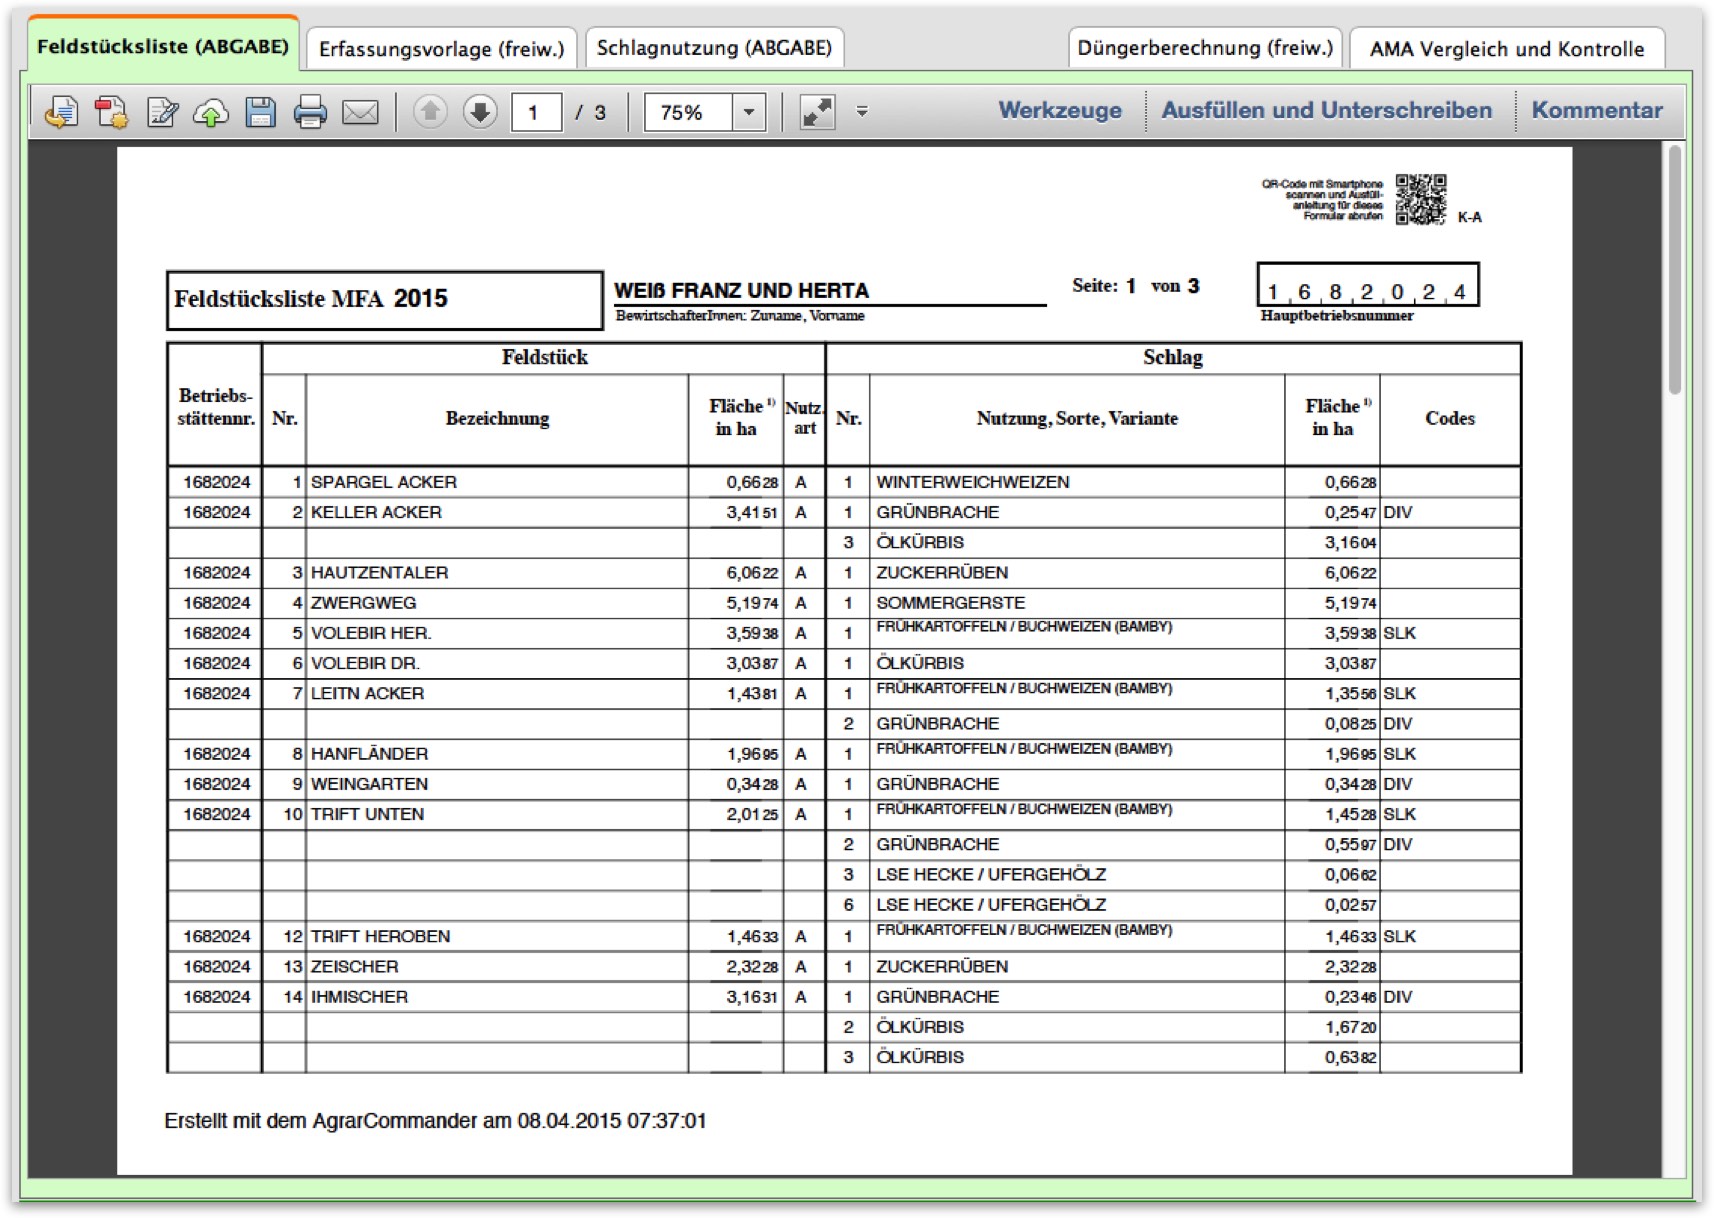
Task: Click the cloud upload icon
Action: (x=210, y=112)
